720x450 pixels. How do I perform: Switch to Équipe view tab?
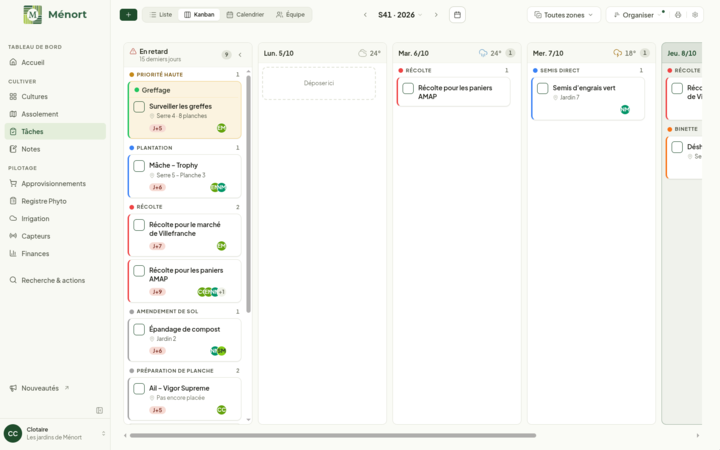pyautogui.click(x=290, y=15)
